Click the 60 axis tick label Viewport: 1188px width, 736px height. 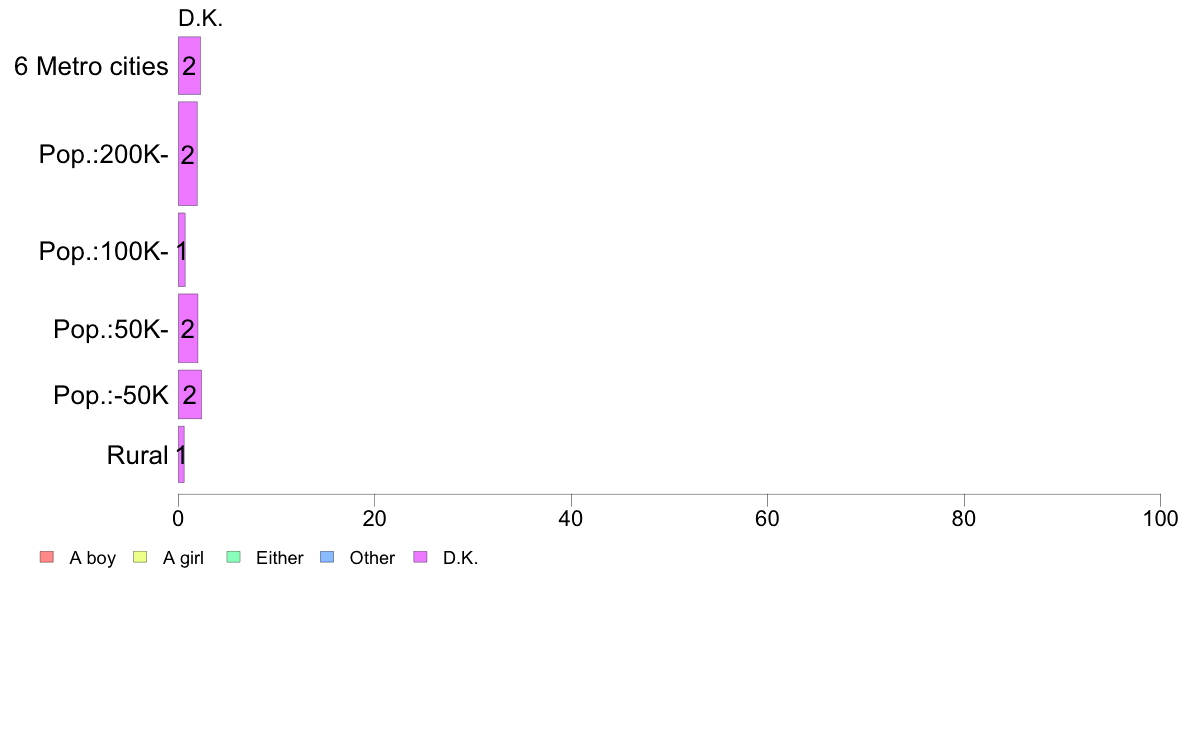(768, 518)
